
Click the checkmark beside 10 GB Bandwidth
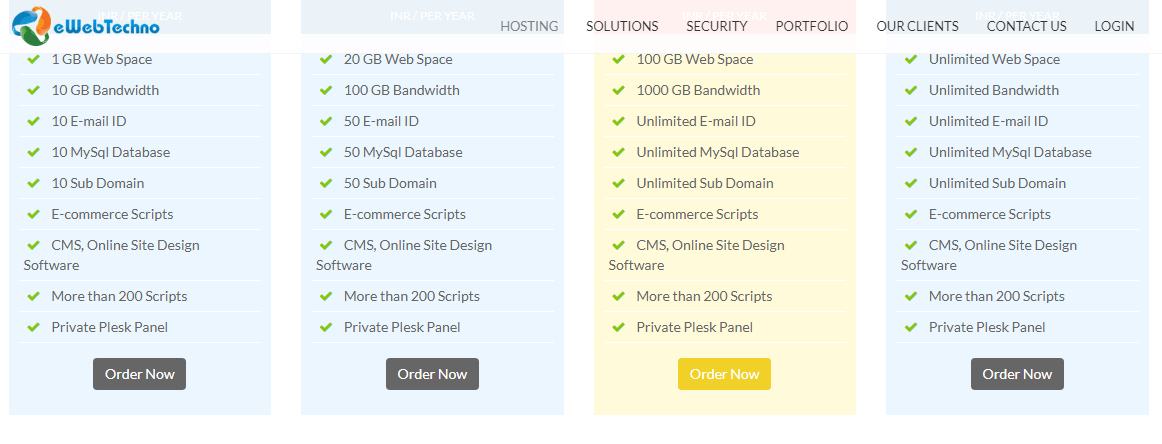point(33,90)
